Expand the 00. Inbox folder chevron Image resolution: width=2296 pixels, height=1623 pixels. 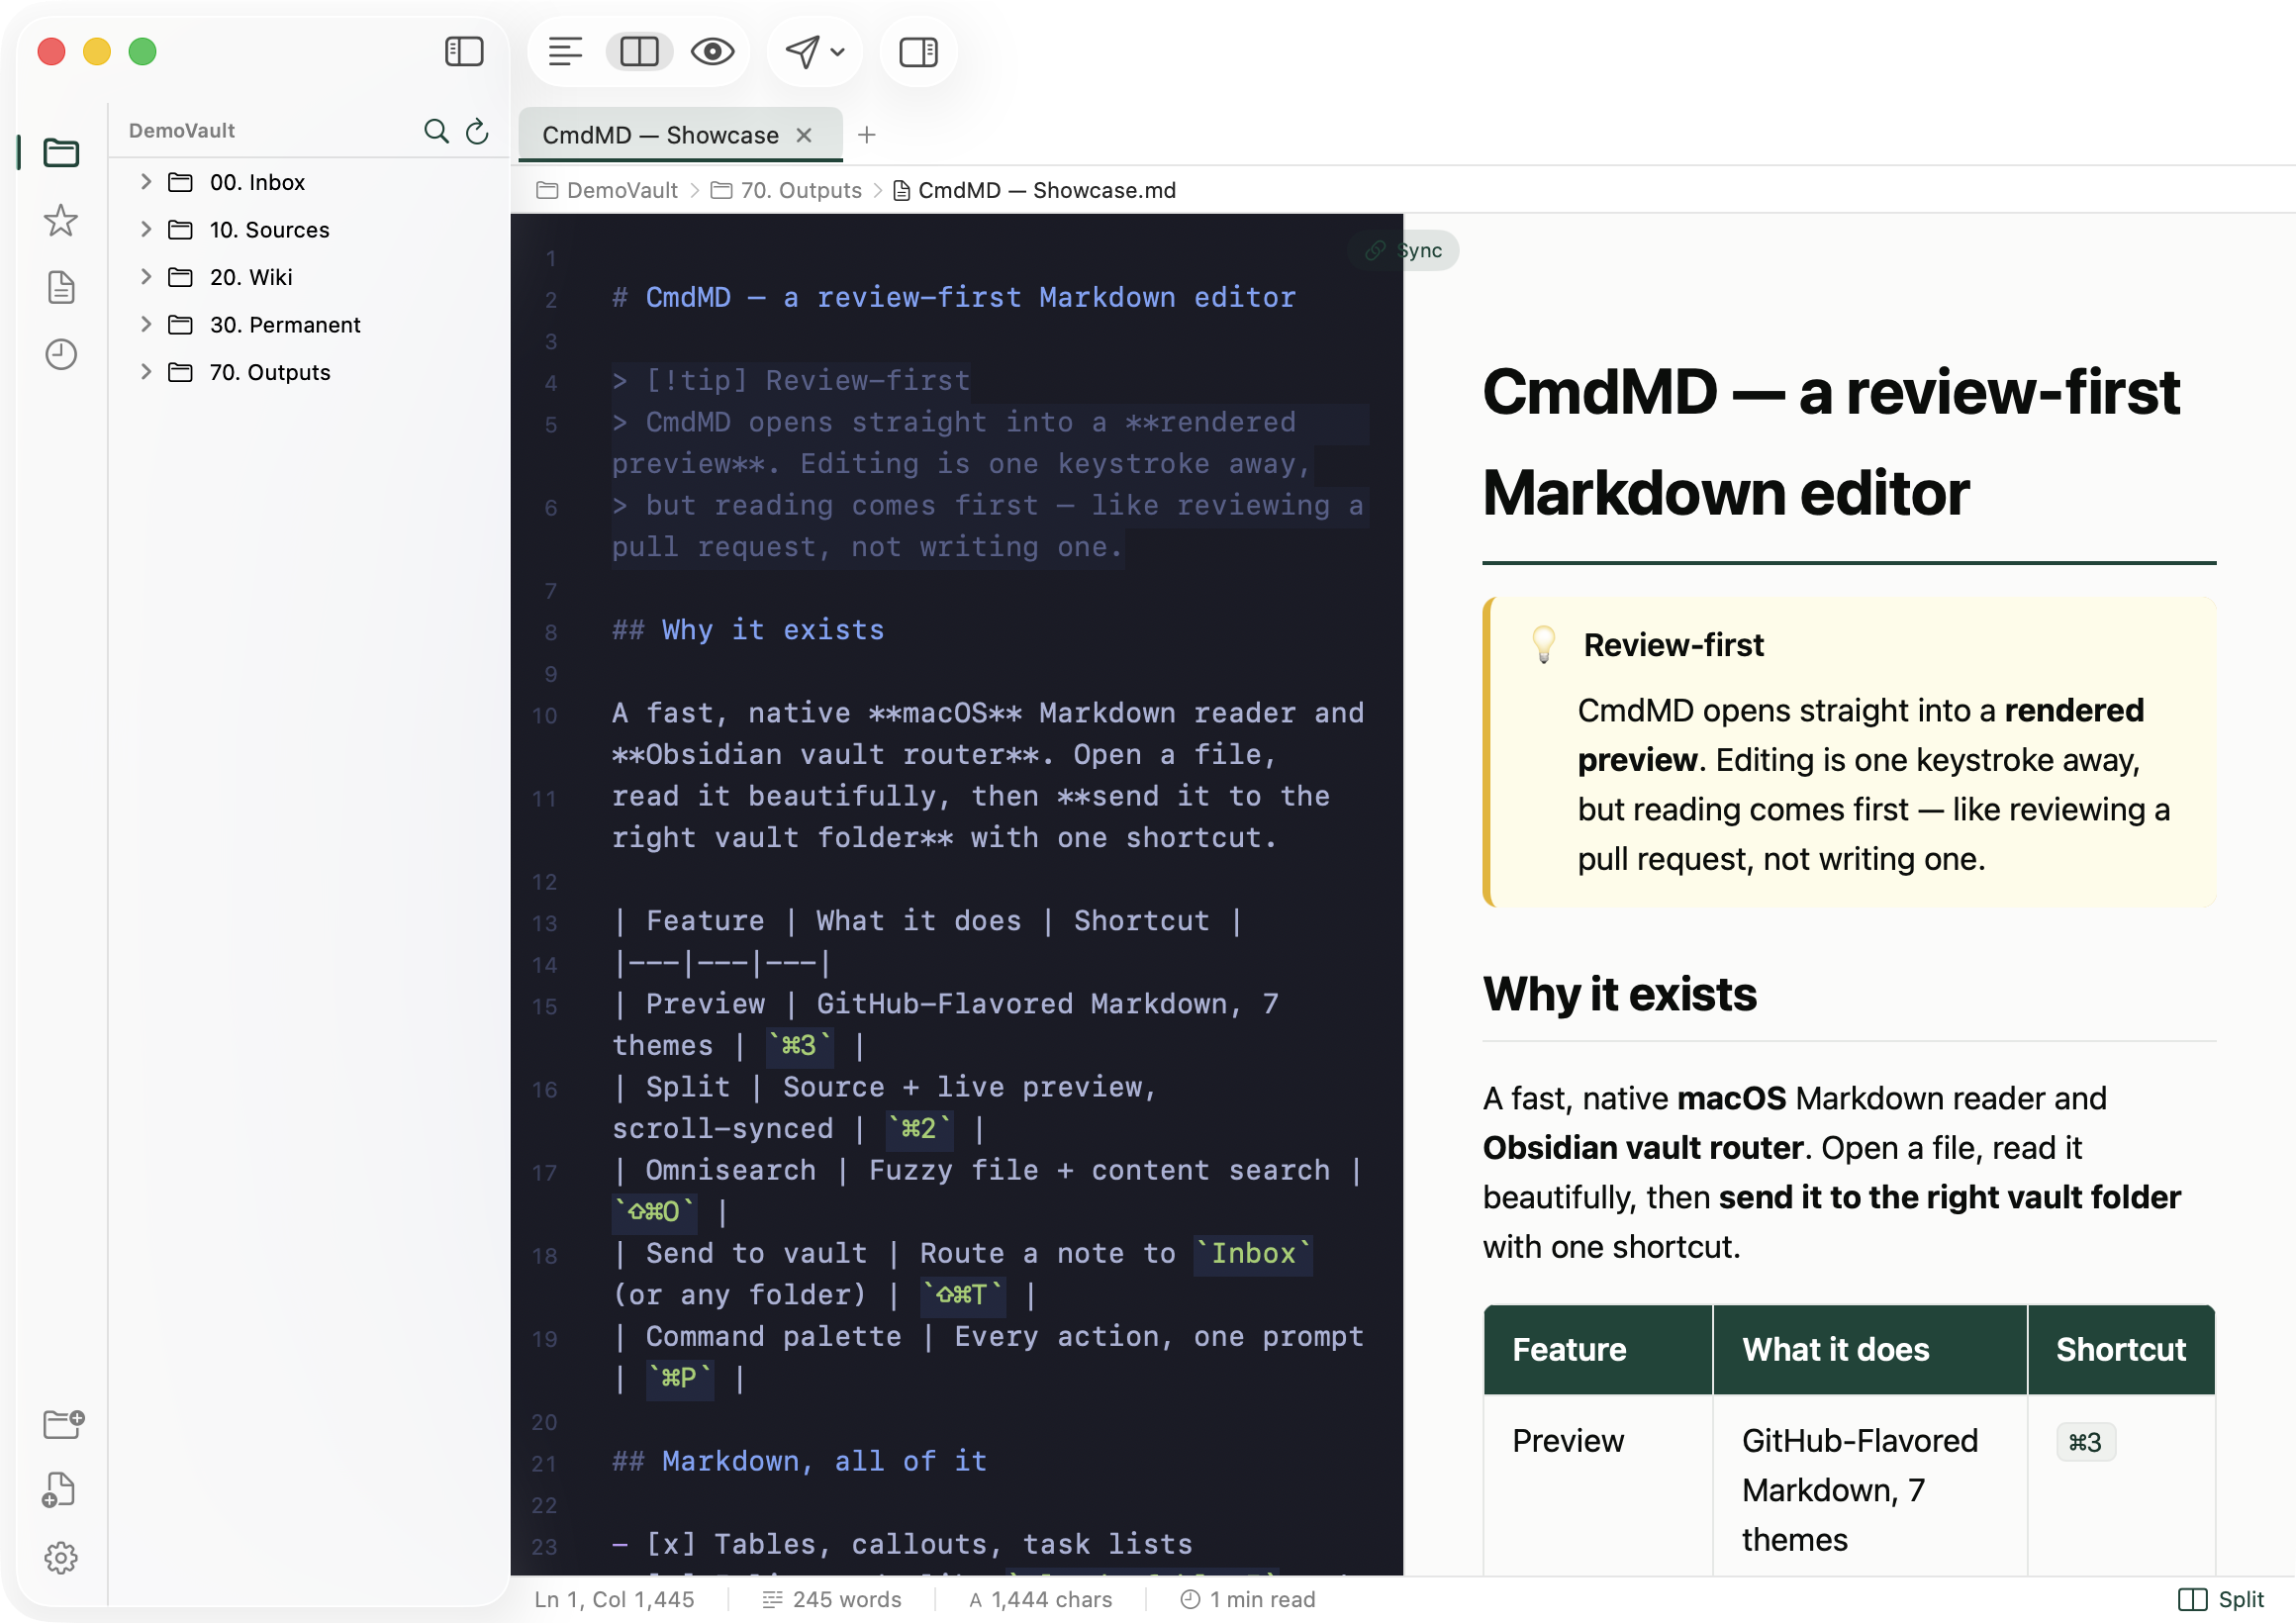(x=146, y=181)
